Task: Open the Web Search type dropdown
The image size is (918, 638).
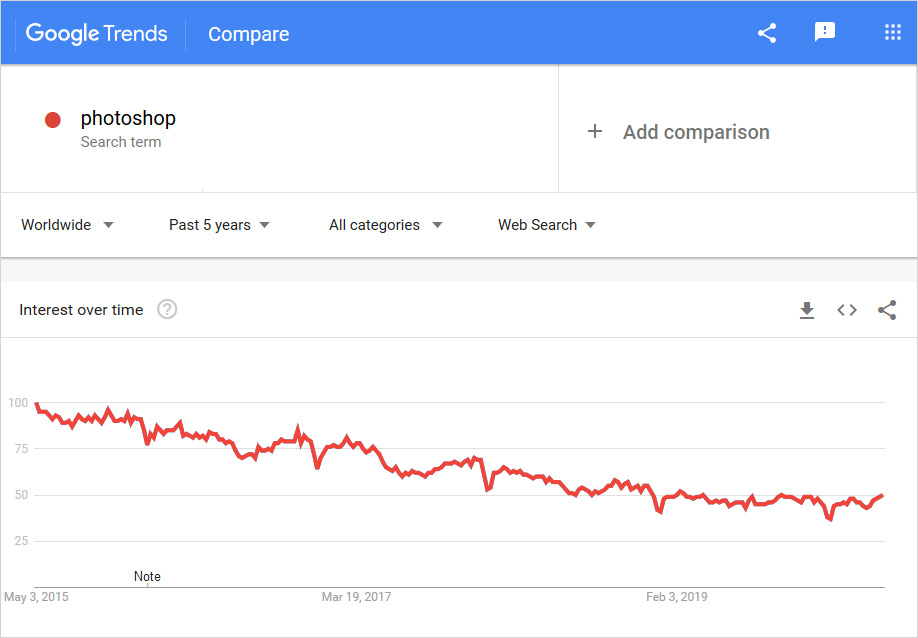Action: [546, 225]
